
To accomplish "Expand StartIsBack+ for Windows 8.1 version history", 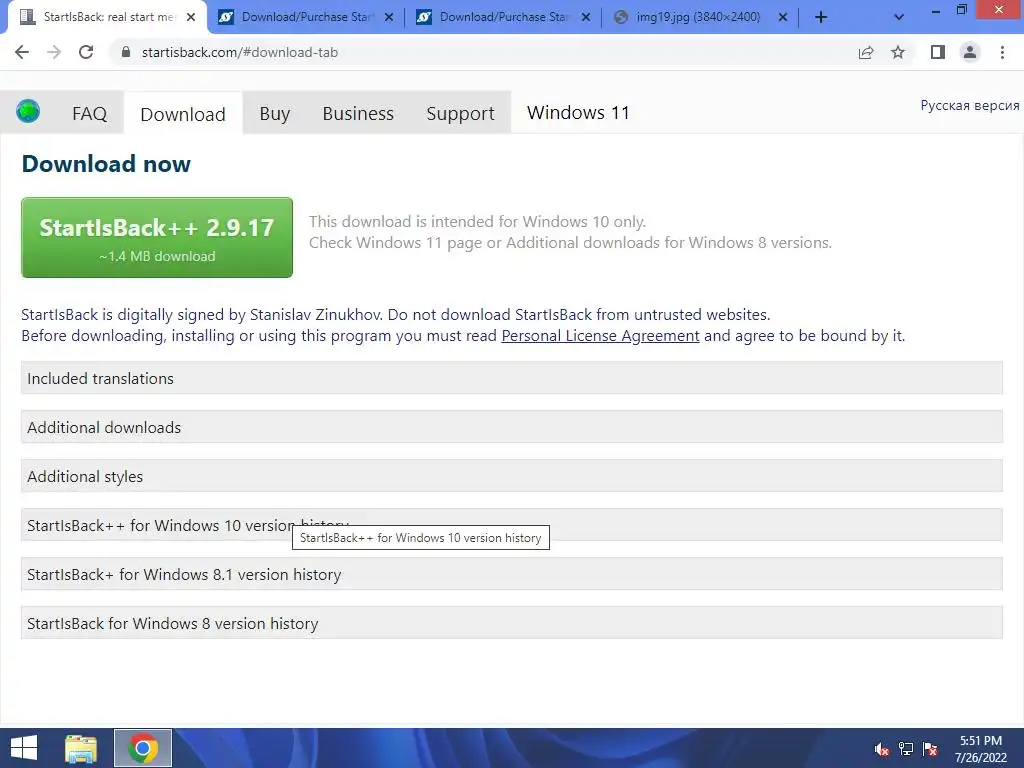I will pyautogui.click(x=511, y=574).
